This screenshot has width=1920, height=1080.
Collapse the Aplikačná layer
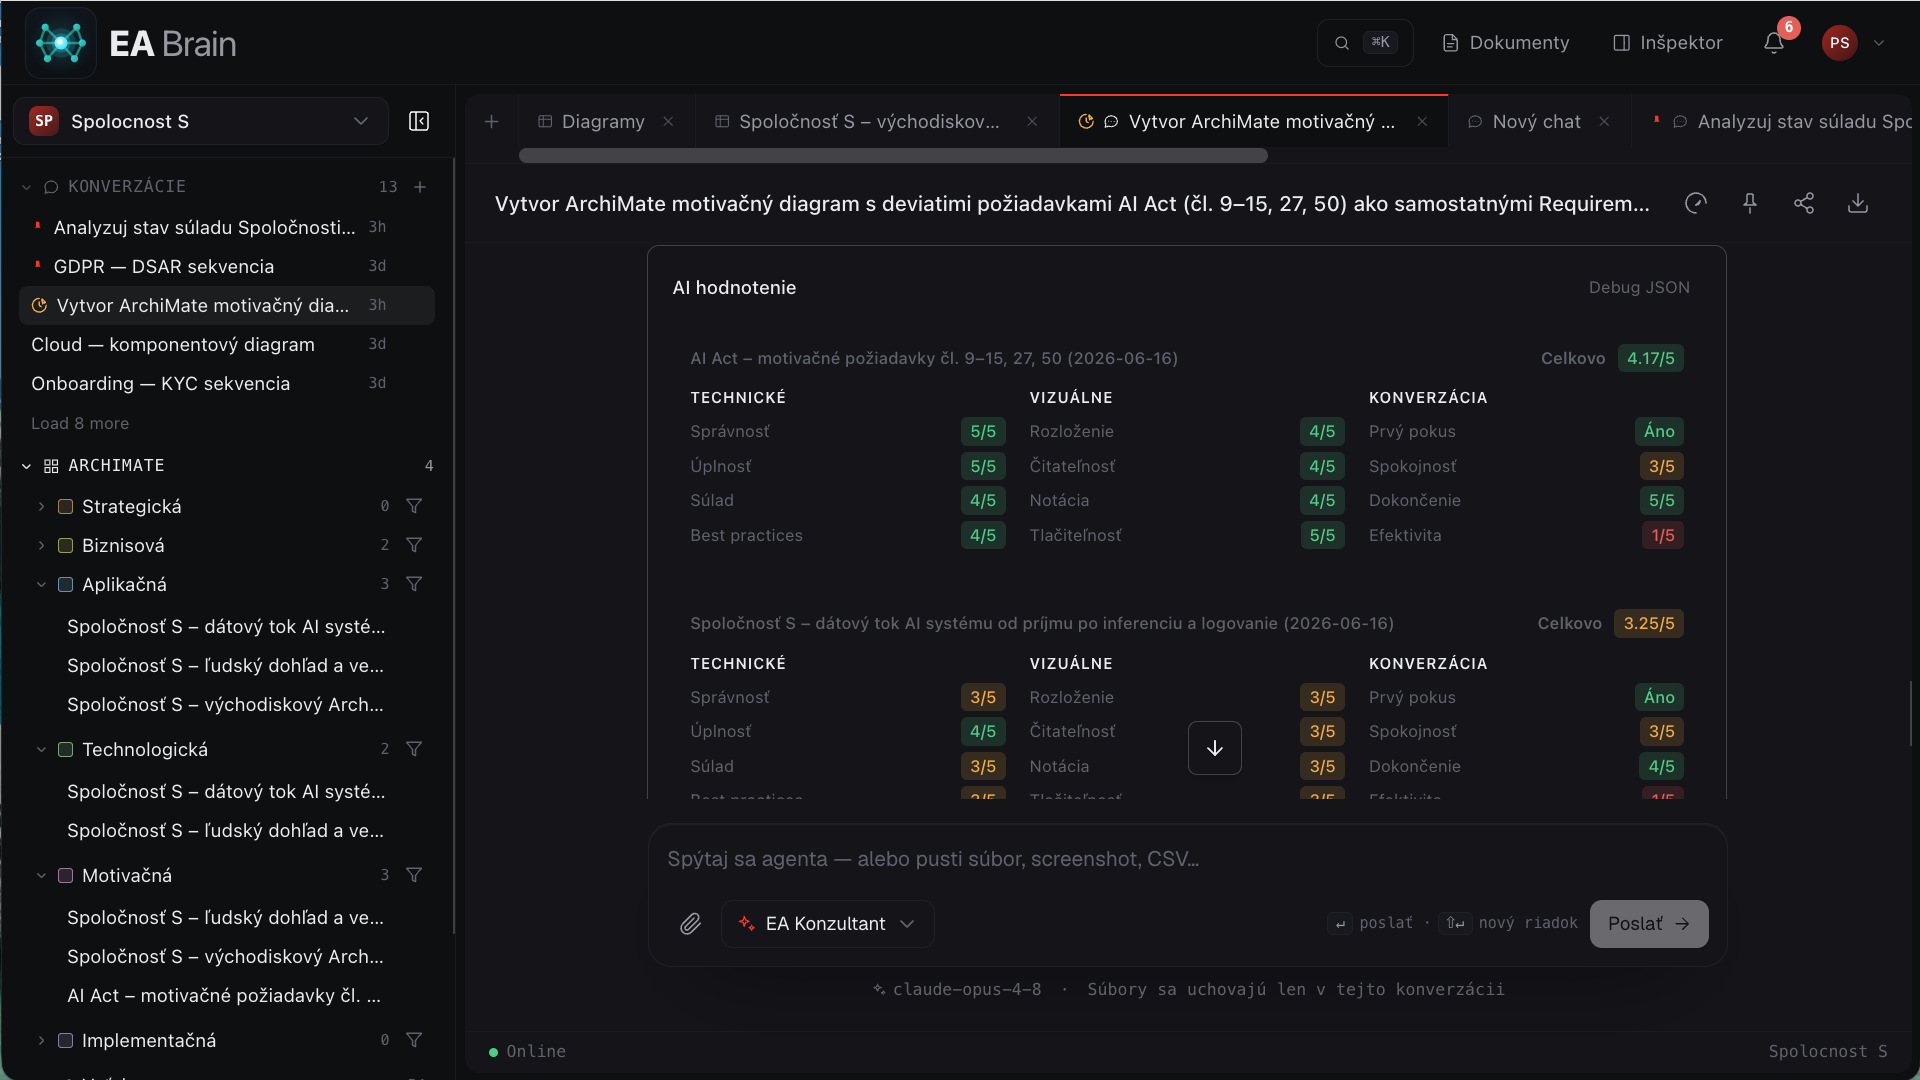point(41,584)
